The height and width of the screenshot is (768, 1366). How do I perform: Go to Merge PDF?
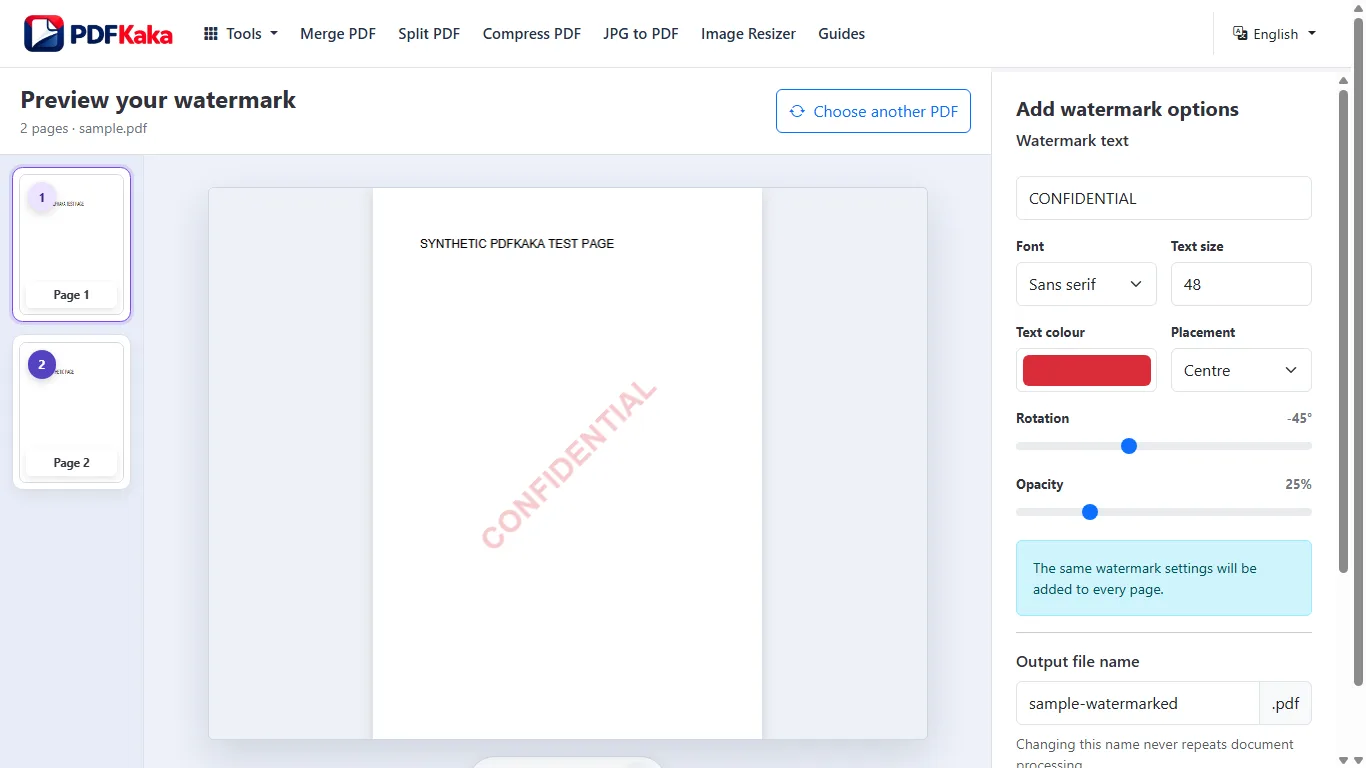[x=338, y=34]
